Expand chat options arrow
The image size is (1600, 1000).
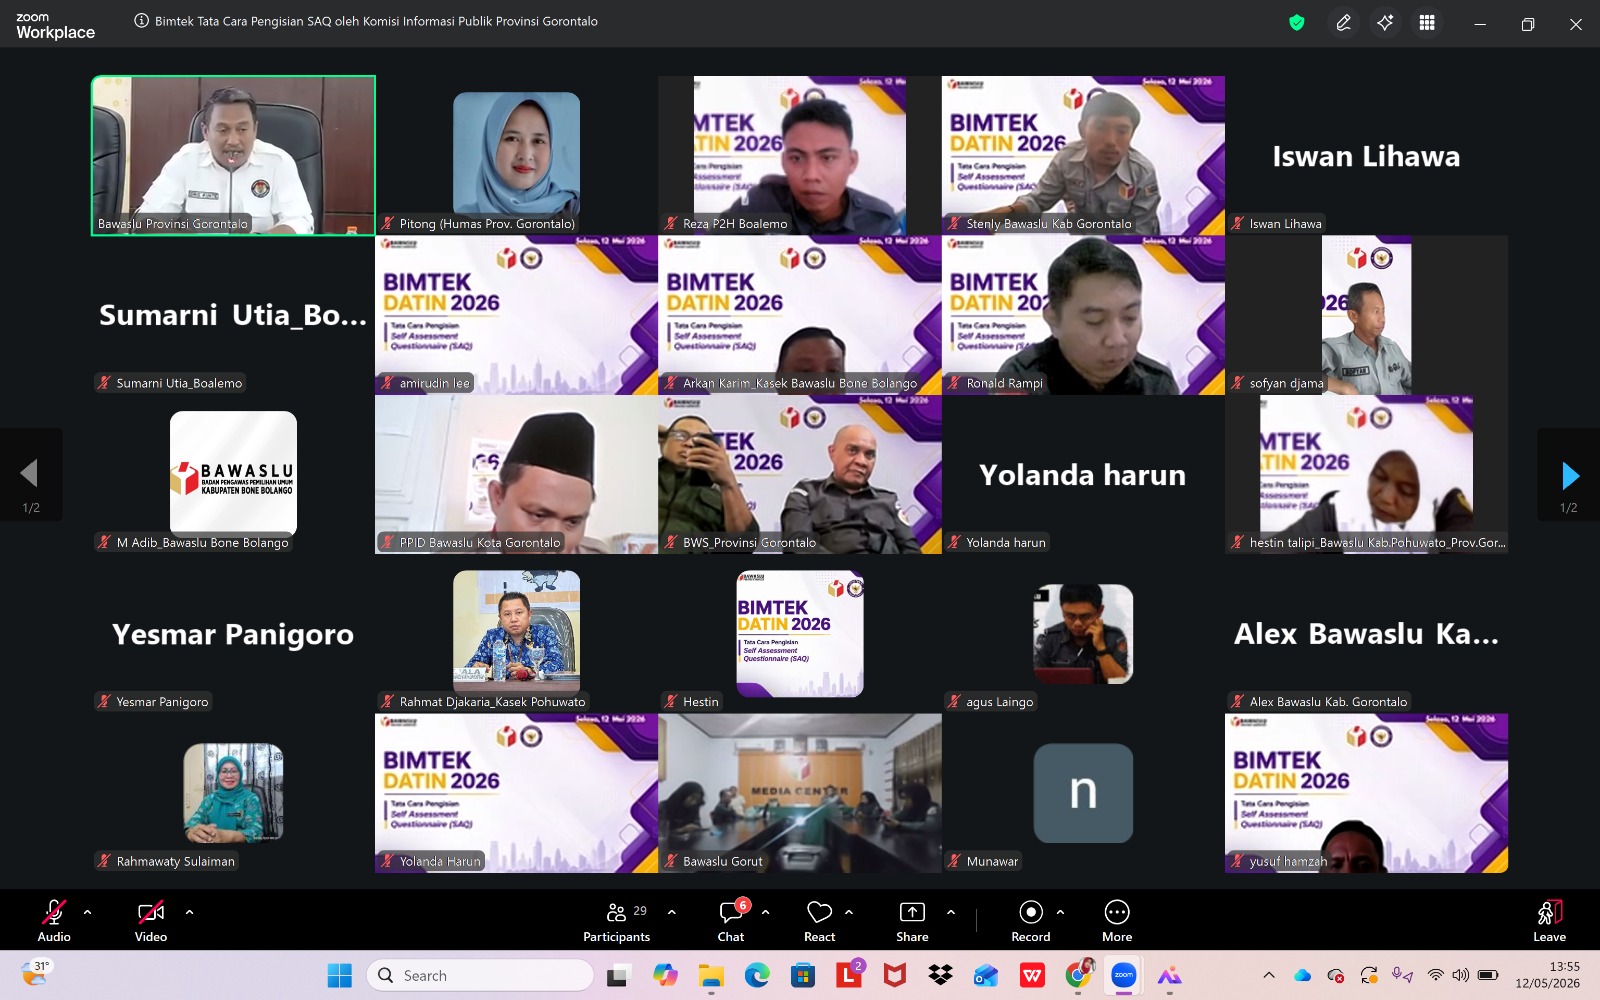click(766, 912)
